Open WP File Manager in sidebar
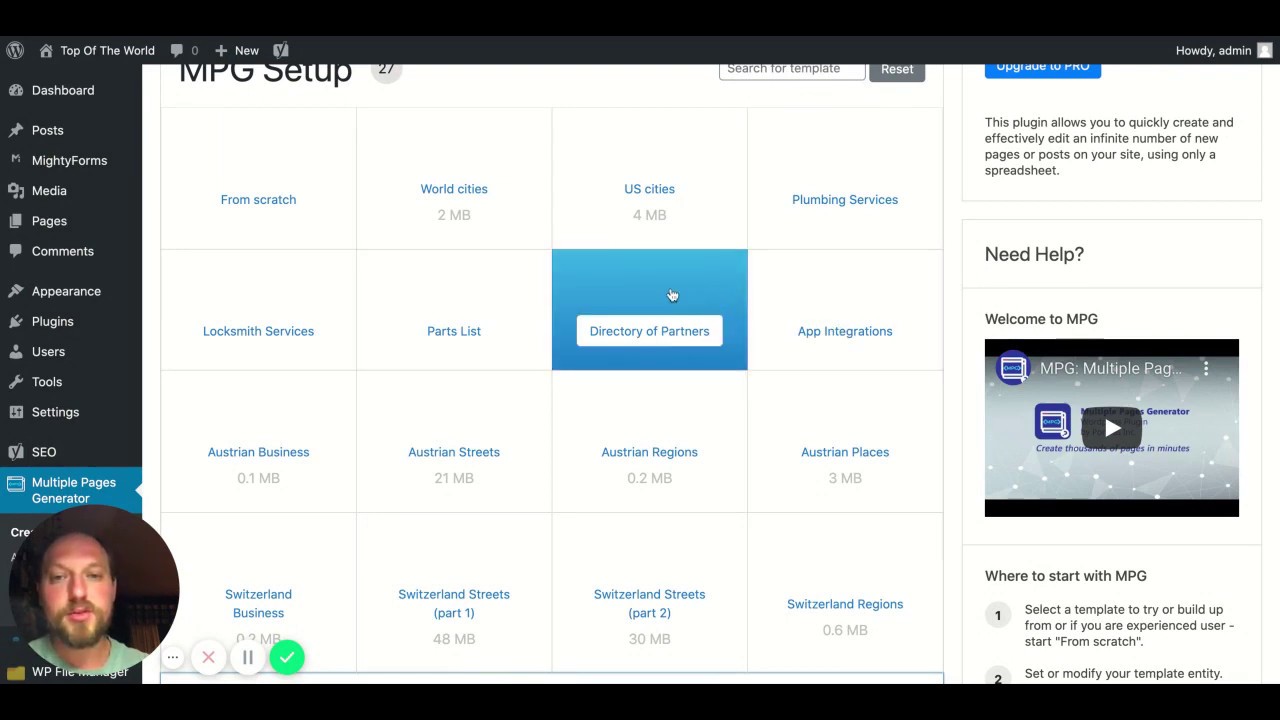This screenshot has width=1280, height=720. click(x=80, y=672)
